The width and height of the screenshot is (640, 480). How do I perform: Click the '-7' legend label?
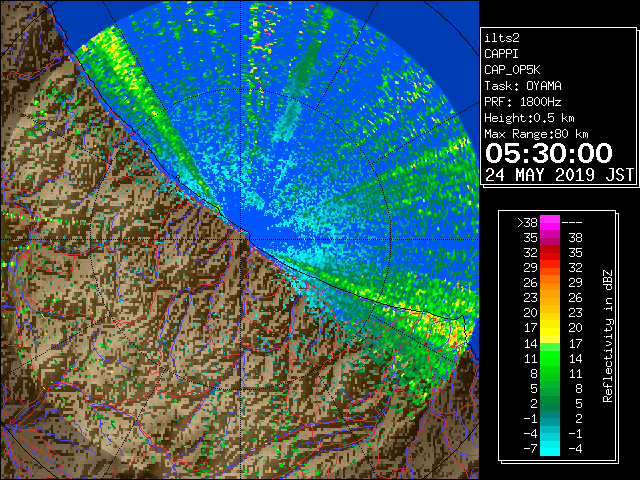530,448
